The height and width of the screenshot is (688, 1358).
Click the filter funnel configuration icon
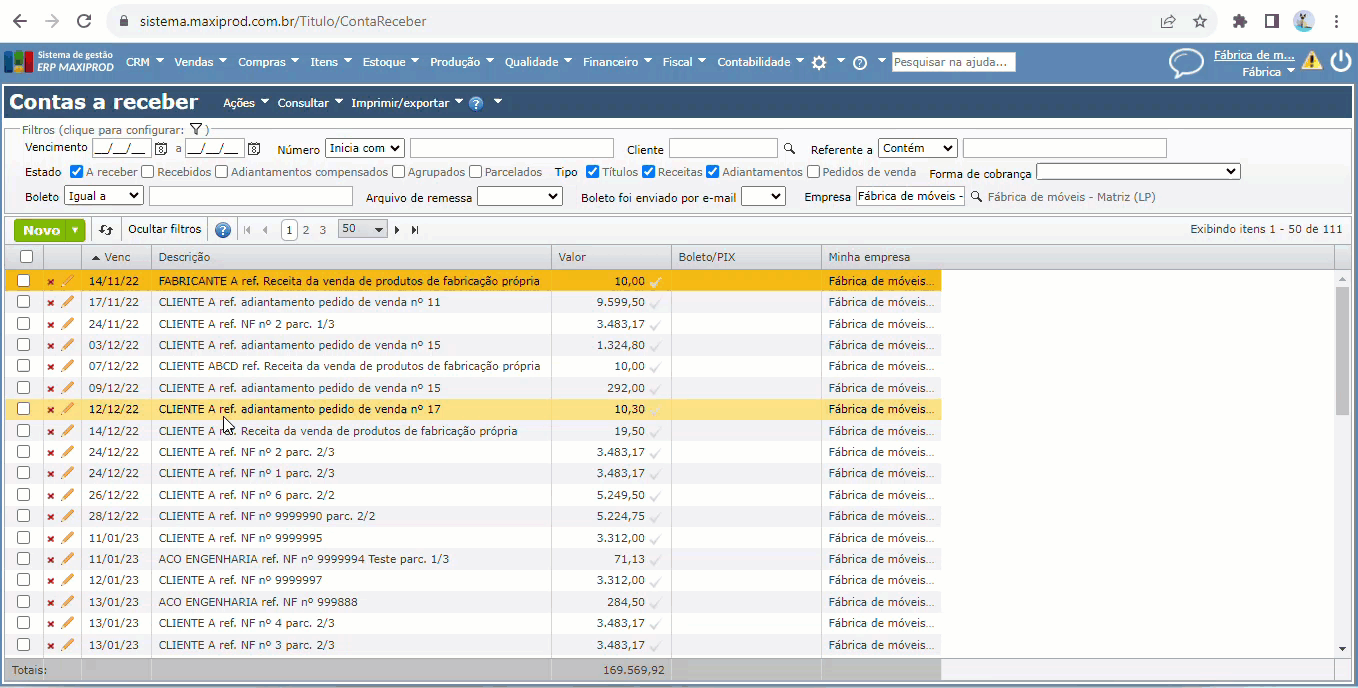point(196,130)
